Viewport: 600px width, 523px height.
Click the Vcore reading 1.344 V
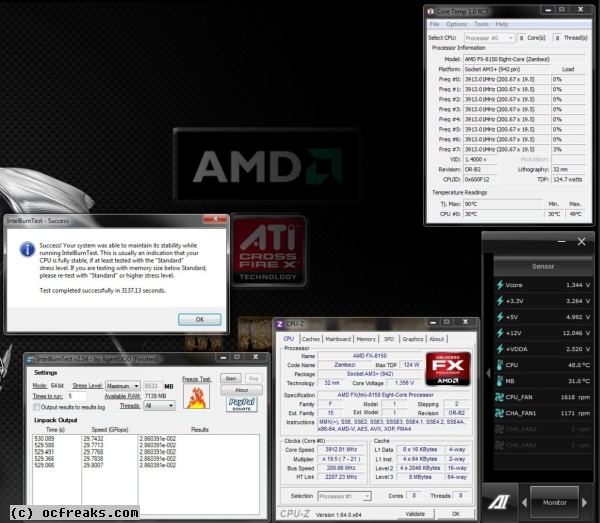click(578, 285)
